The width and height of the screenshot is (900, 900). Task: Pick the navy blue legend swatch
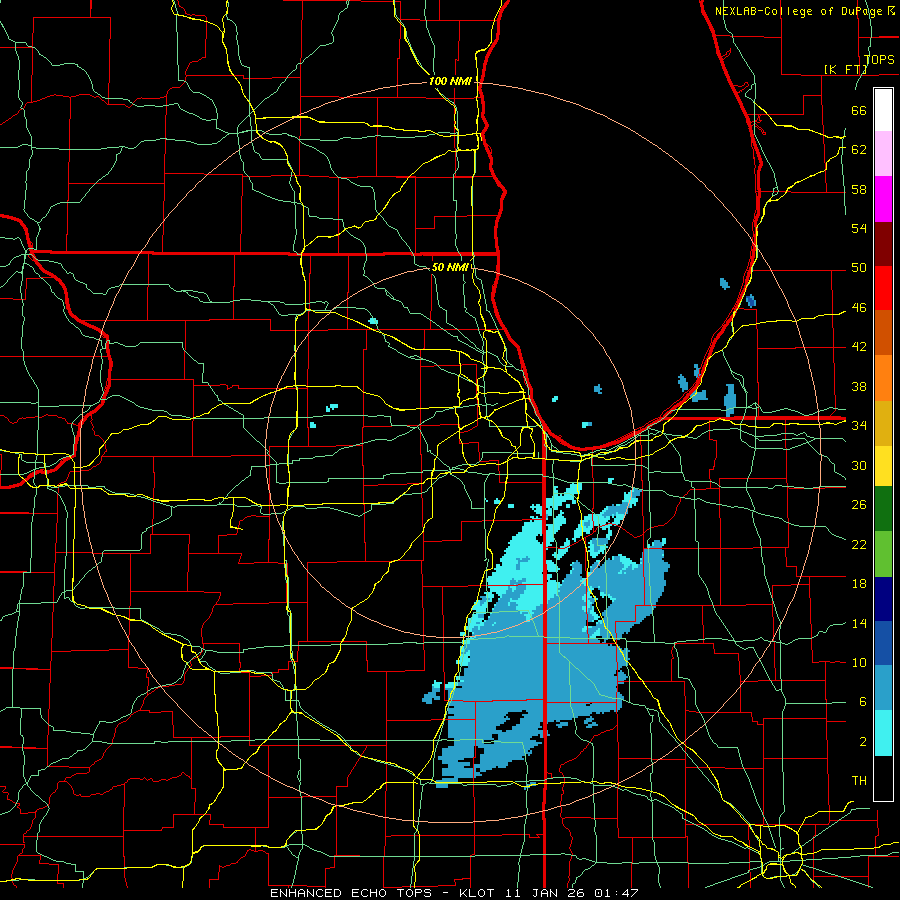pos(883,599)
